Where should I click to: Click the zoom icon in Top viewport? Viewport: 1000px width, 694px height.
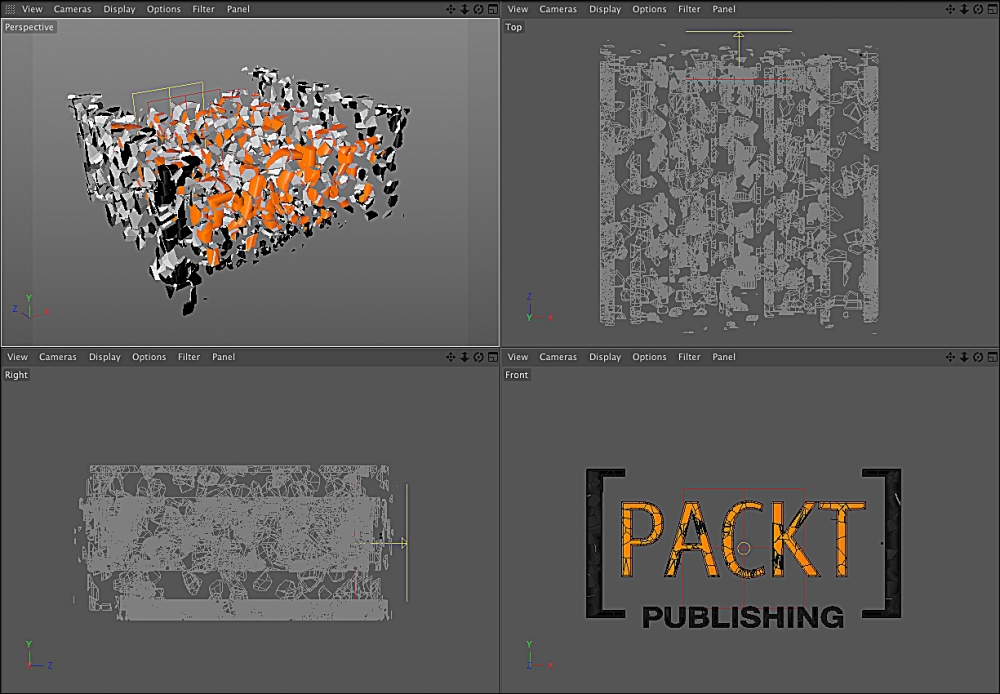964,9
